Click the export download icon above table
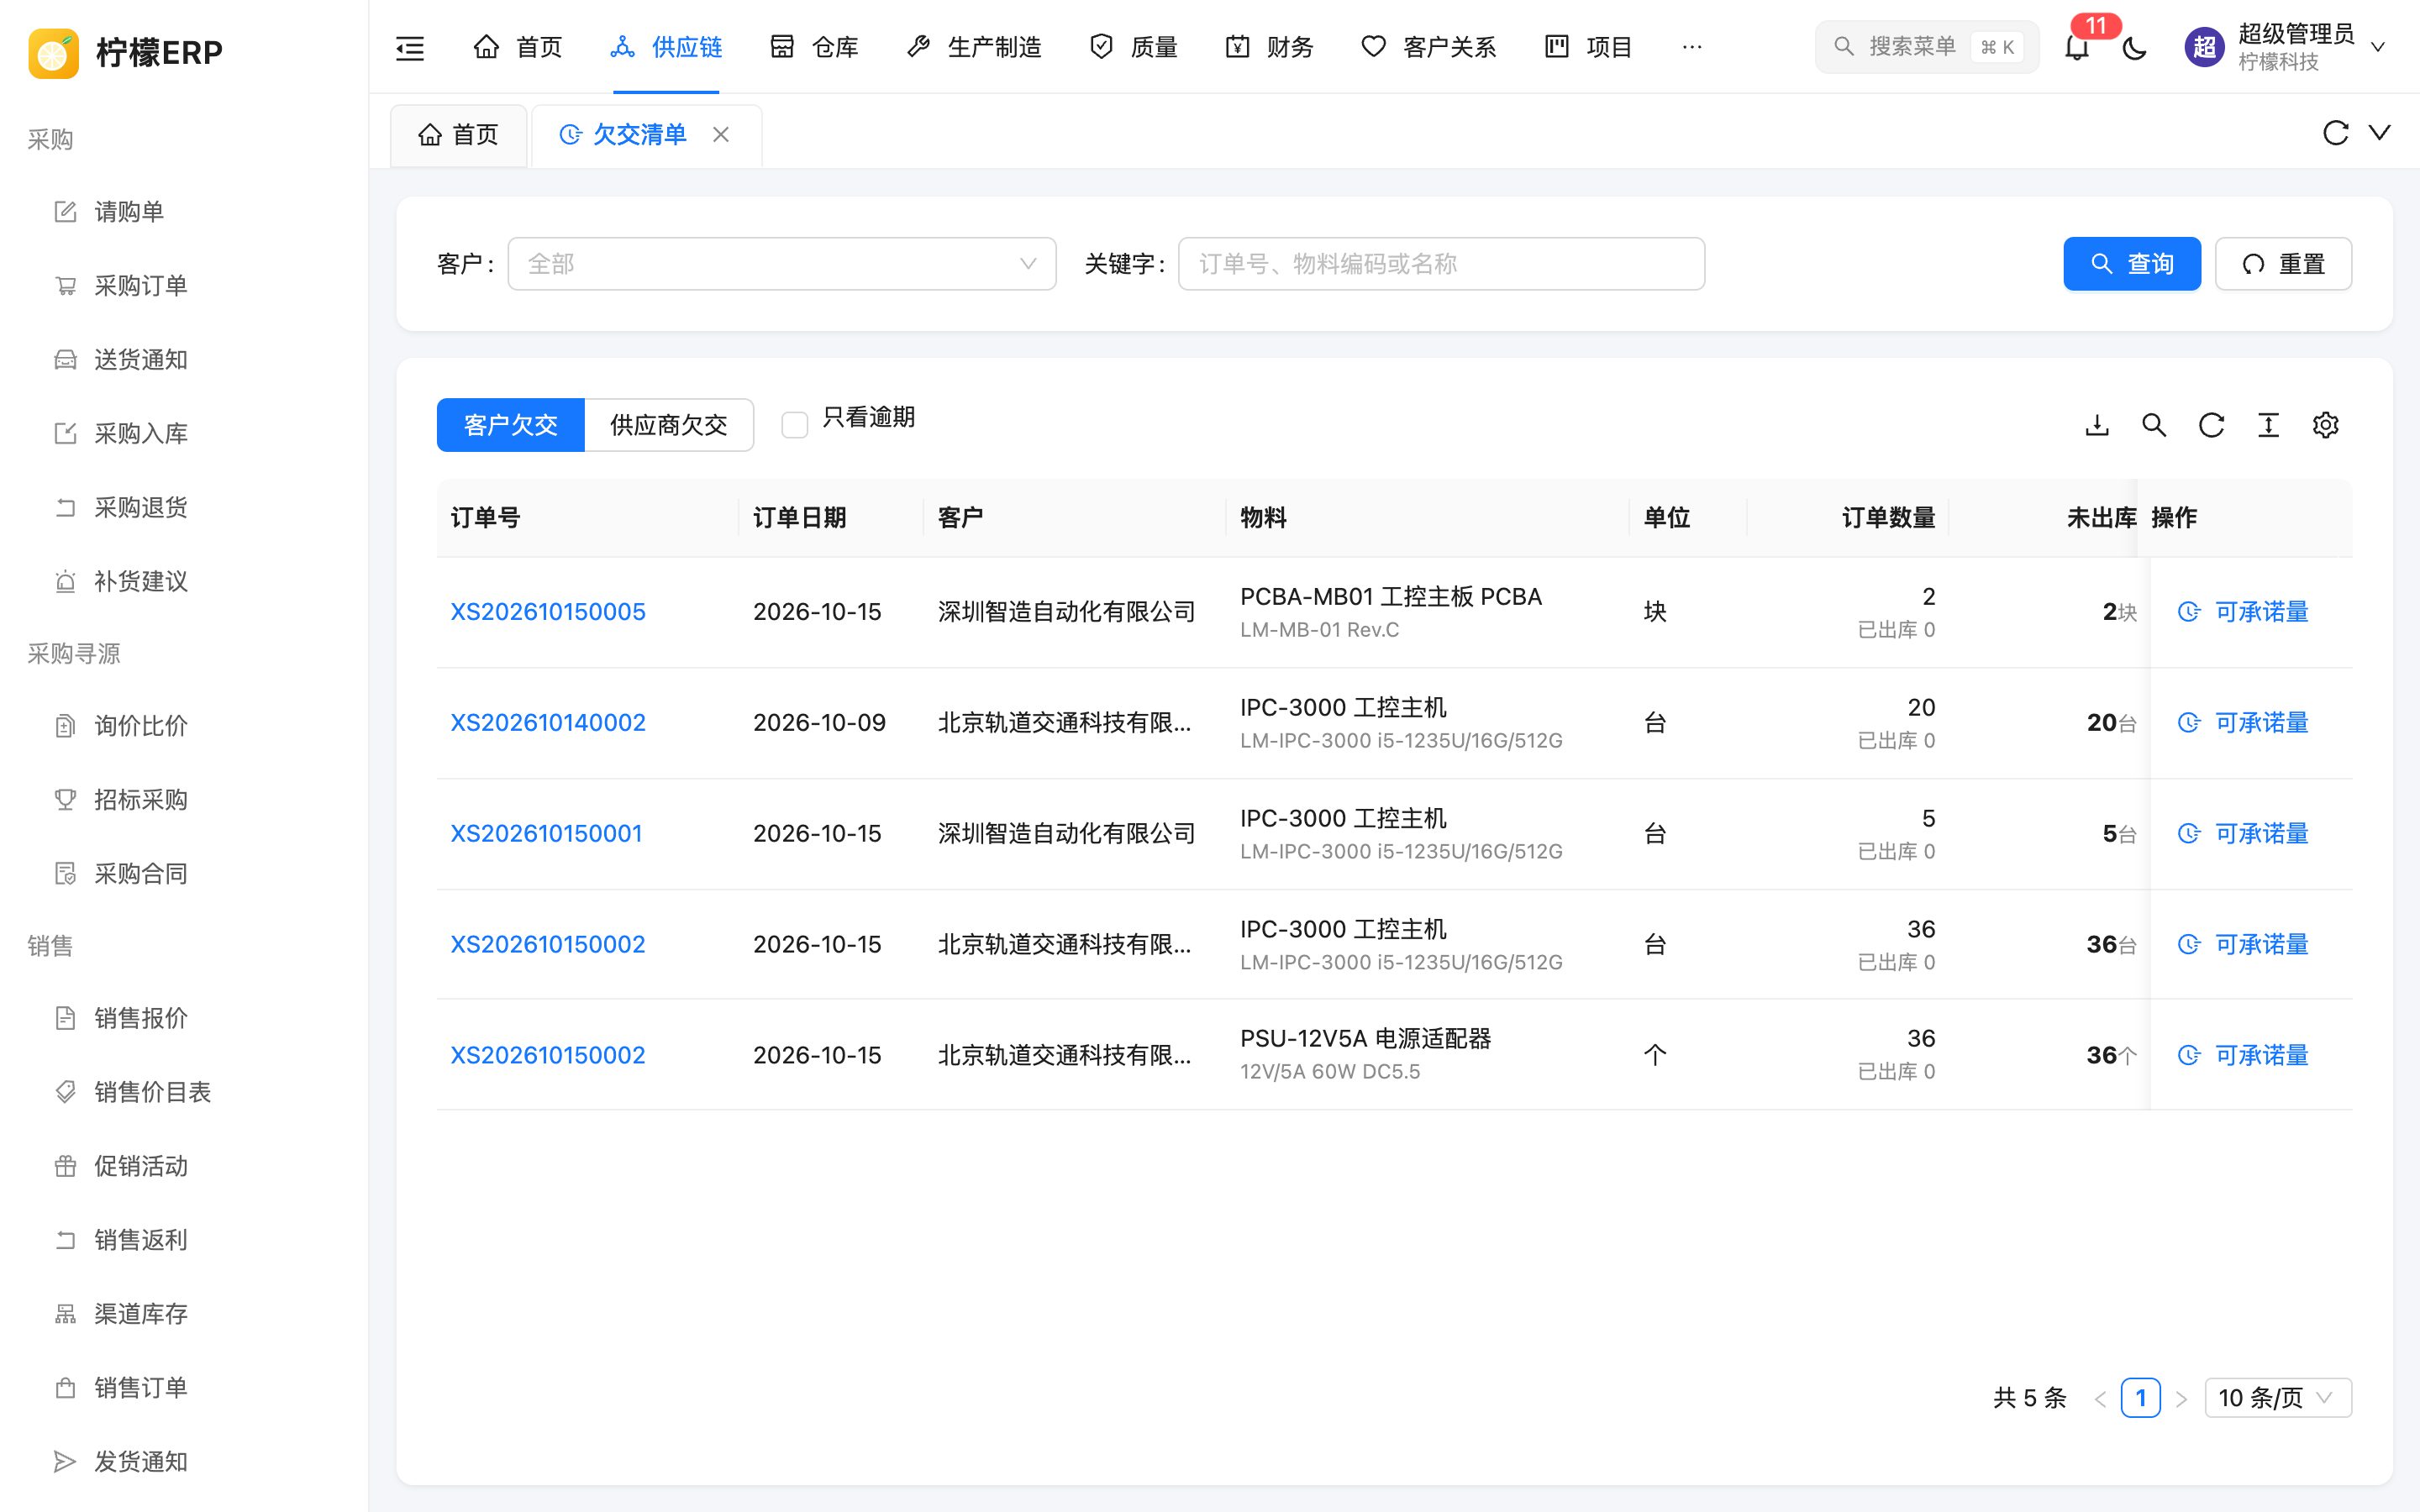Viewport: 2420px width, 1512px height. pyautogui.click(x=2097, y=425)
